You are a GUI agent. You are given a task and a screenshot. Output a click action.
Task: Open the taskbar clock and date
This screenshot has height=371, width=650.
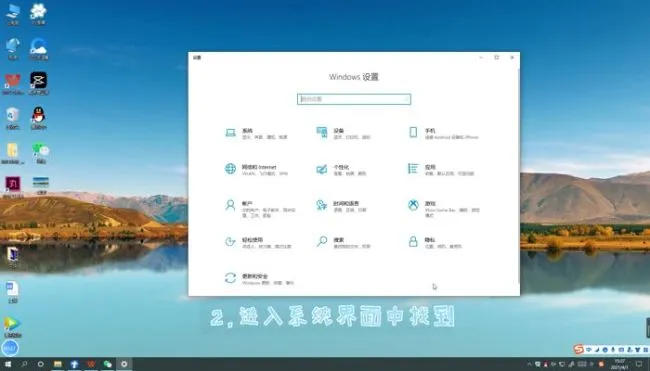pos(620,364)
